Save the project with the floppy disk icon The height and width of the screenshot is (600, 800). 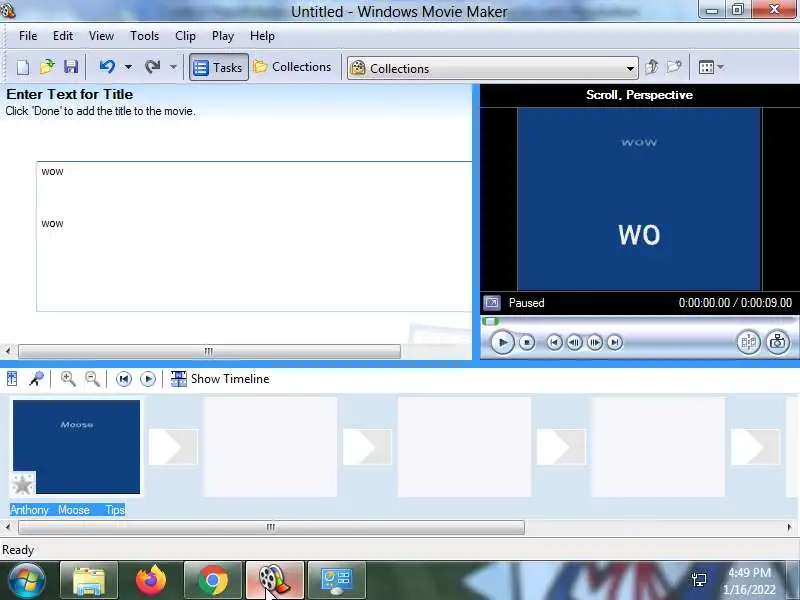tap(70, 67)
